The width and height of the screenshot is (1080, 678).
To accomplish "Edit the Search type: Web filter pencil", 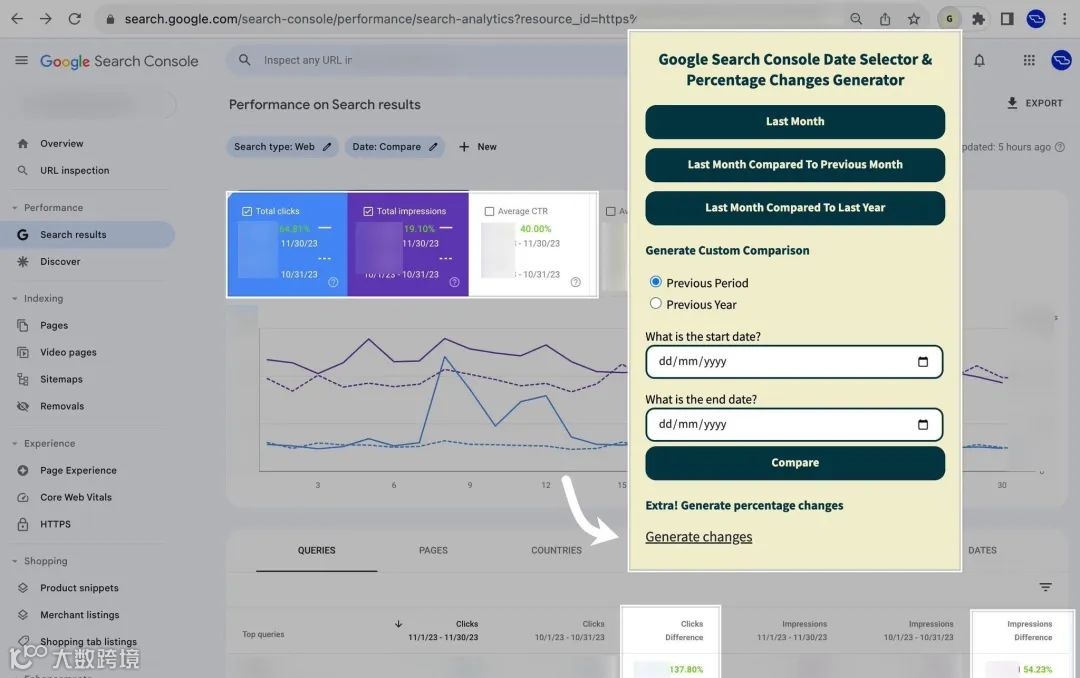I will [327, 147].
